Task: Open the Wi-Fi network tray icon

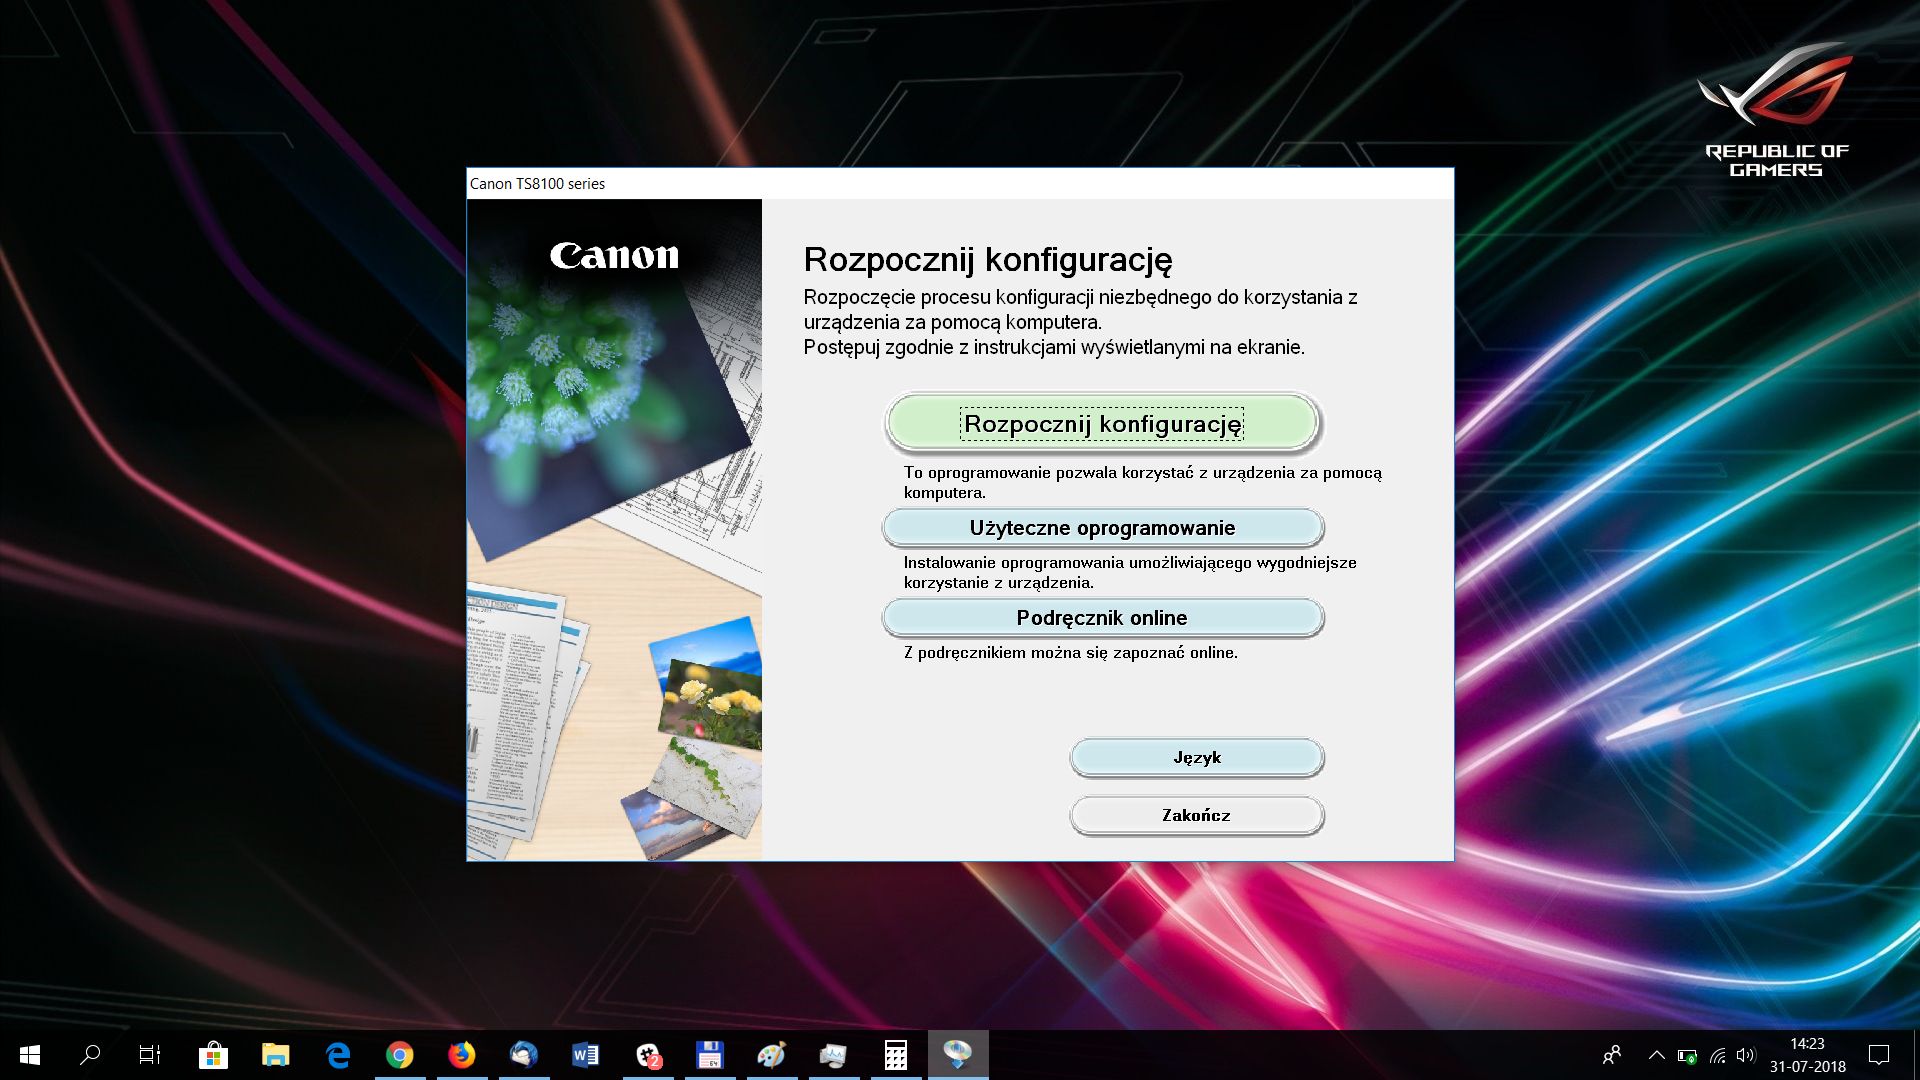Action: 1718,1056
